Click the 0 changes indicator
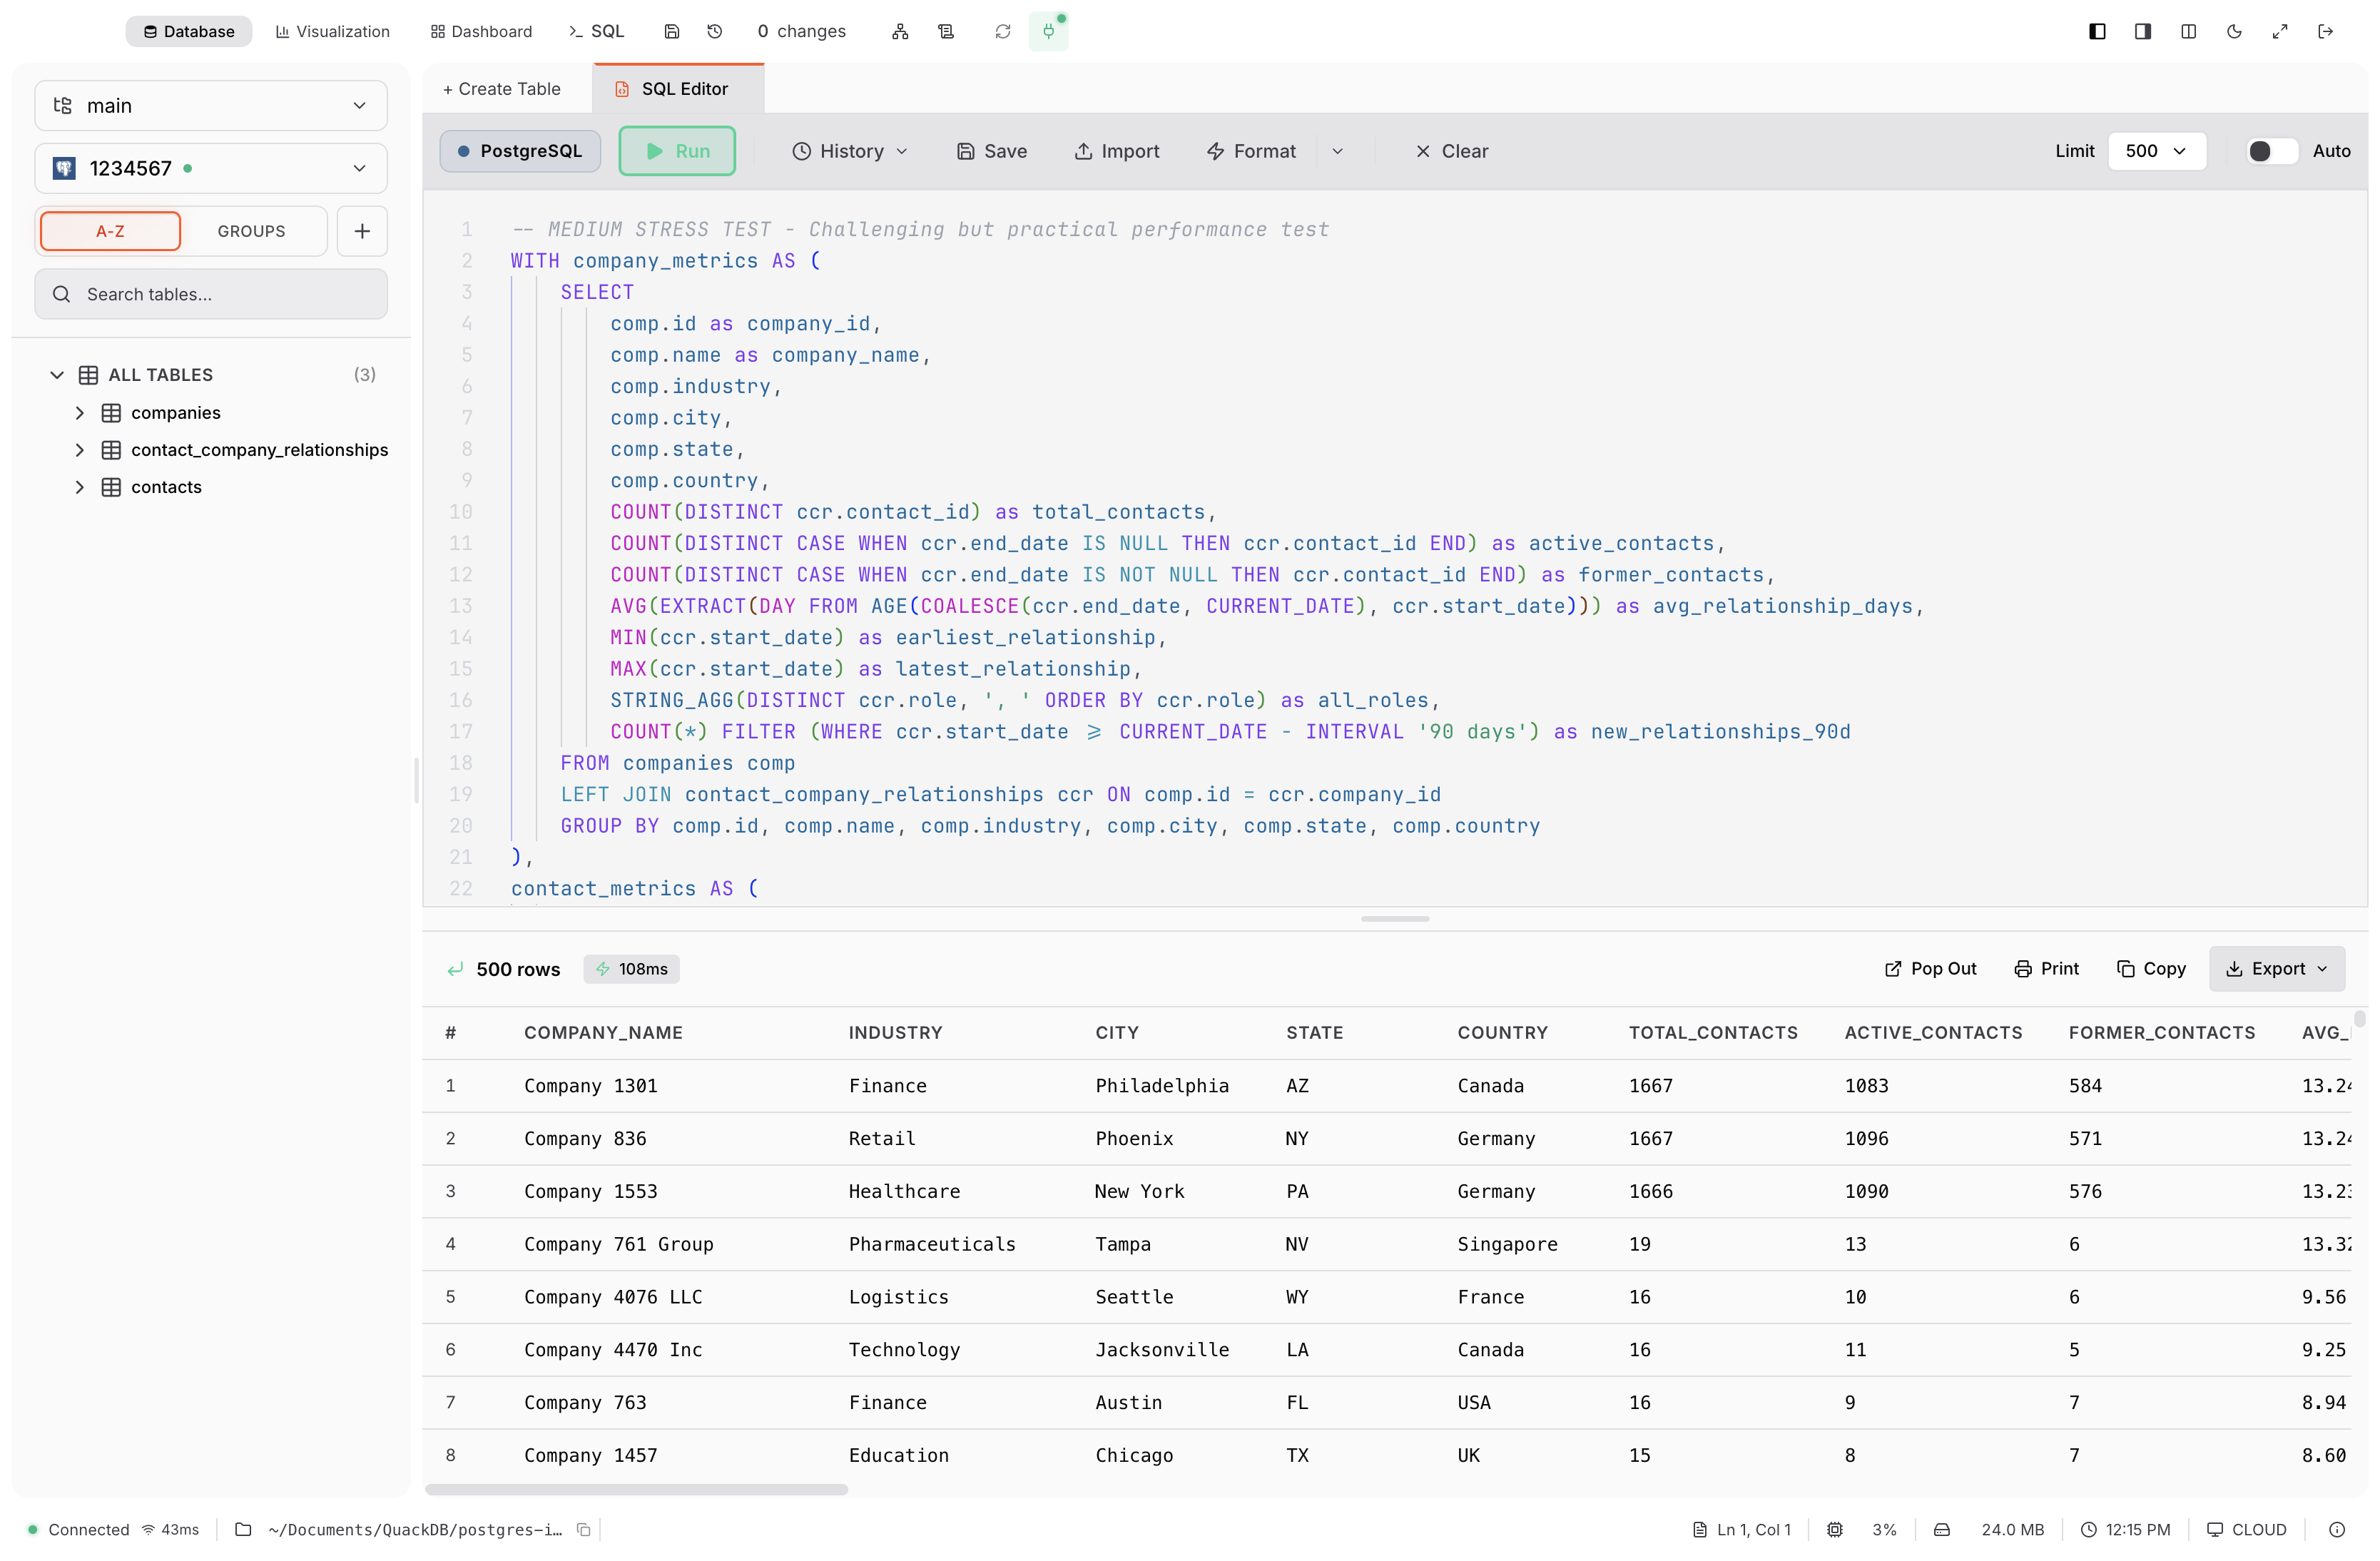2380x1561 pixels. tap(801, 31)
